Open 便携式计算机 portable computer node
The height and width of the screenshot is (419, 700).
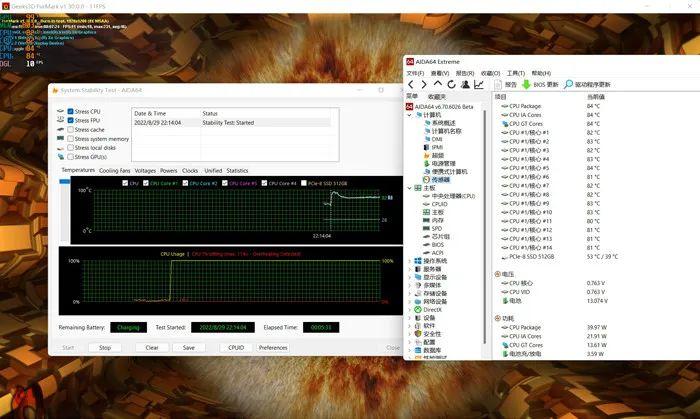(449, 171)
